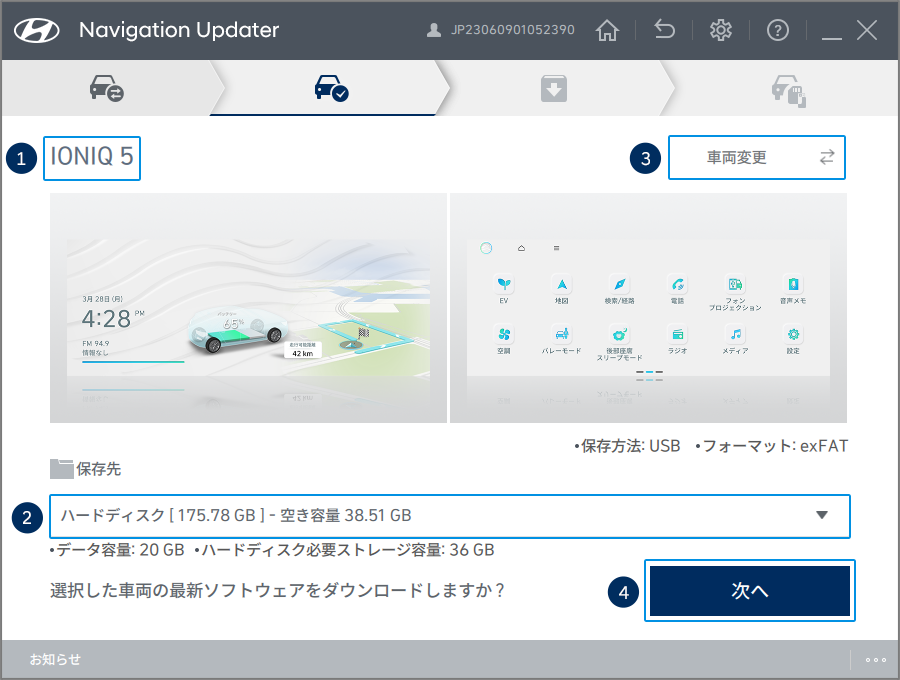The height and width of the screenshot is (680, 900).
Task: Open the hard disk storage dropdown
Action: coord(822,516)
